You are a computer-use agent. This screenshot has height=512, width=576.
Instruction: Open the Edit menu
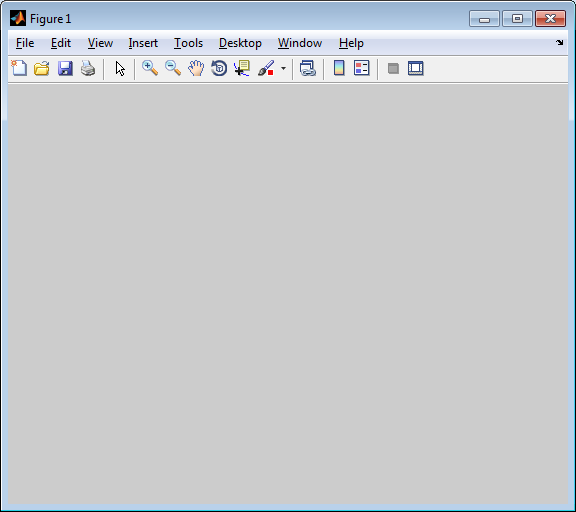click(61, 43)
